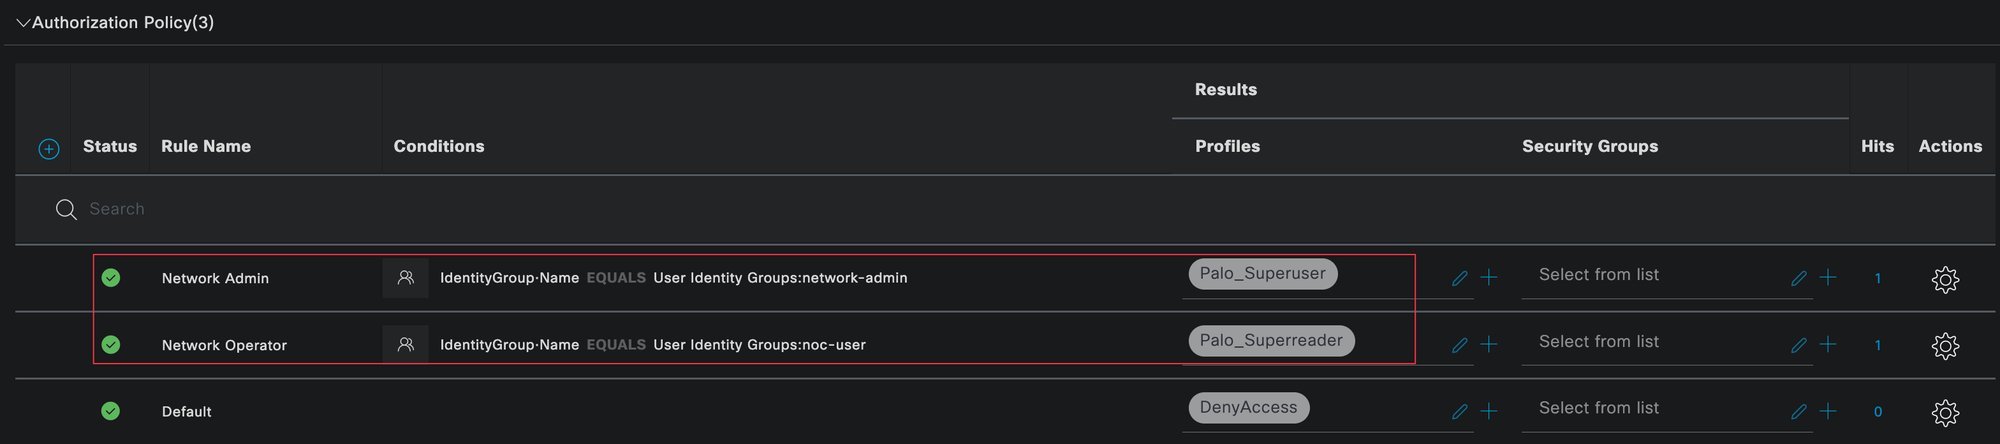Open gear actions for Network Operator rule
The width and height of the screenshot is (2000, 444).
coord(1945,346)
